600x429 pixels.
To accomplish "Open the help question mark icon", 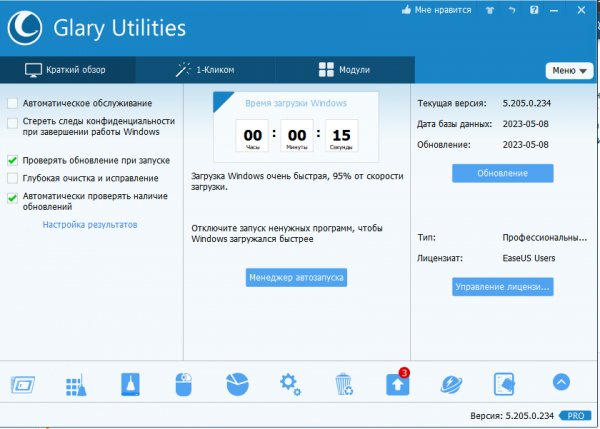I will (x=534, y=10).
